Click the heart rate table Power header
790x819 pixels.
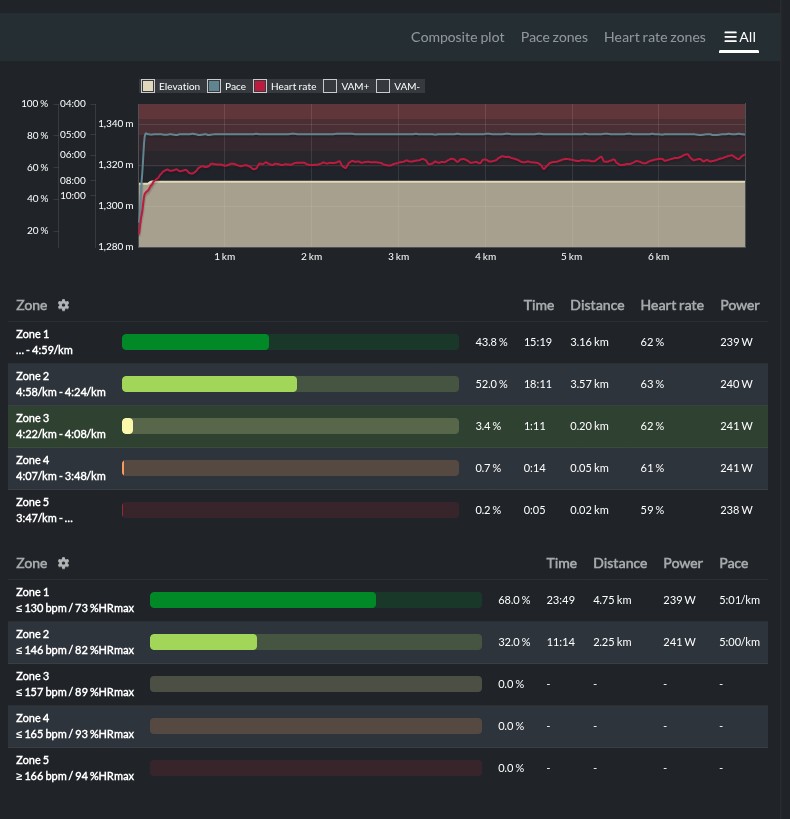pyautogui.click(x=682, y=564)
